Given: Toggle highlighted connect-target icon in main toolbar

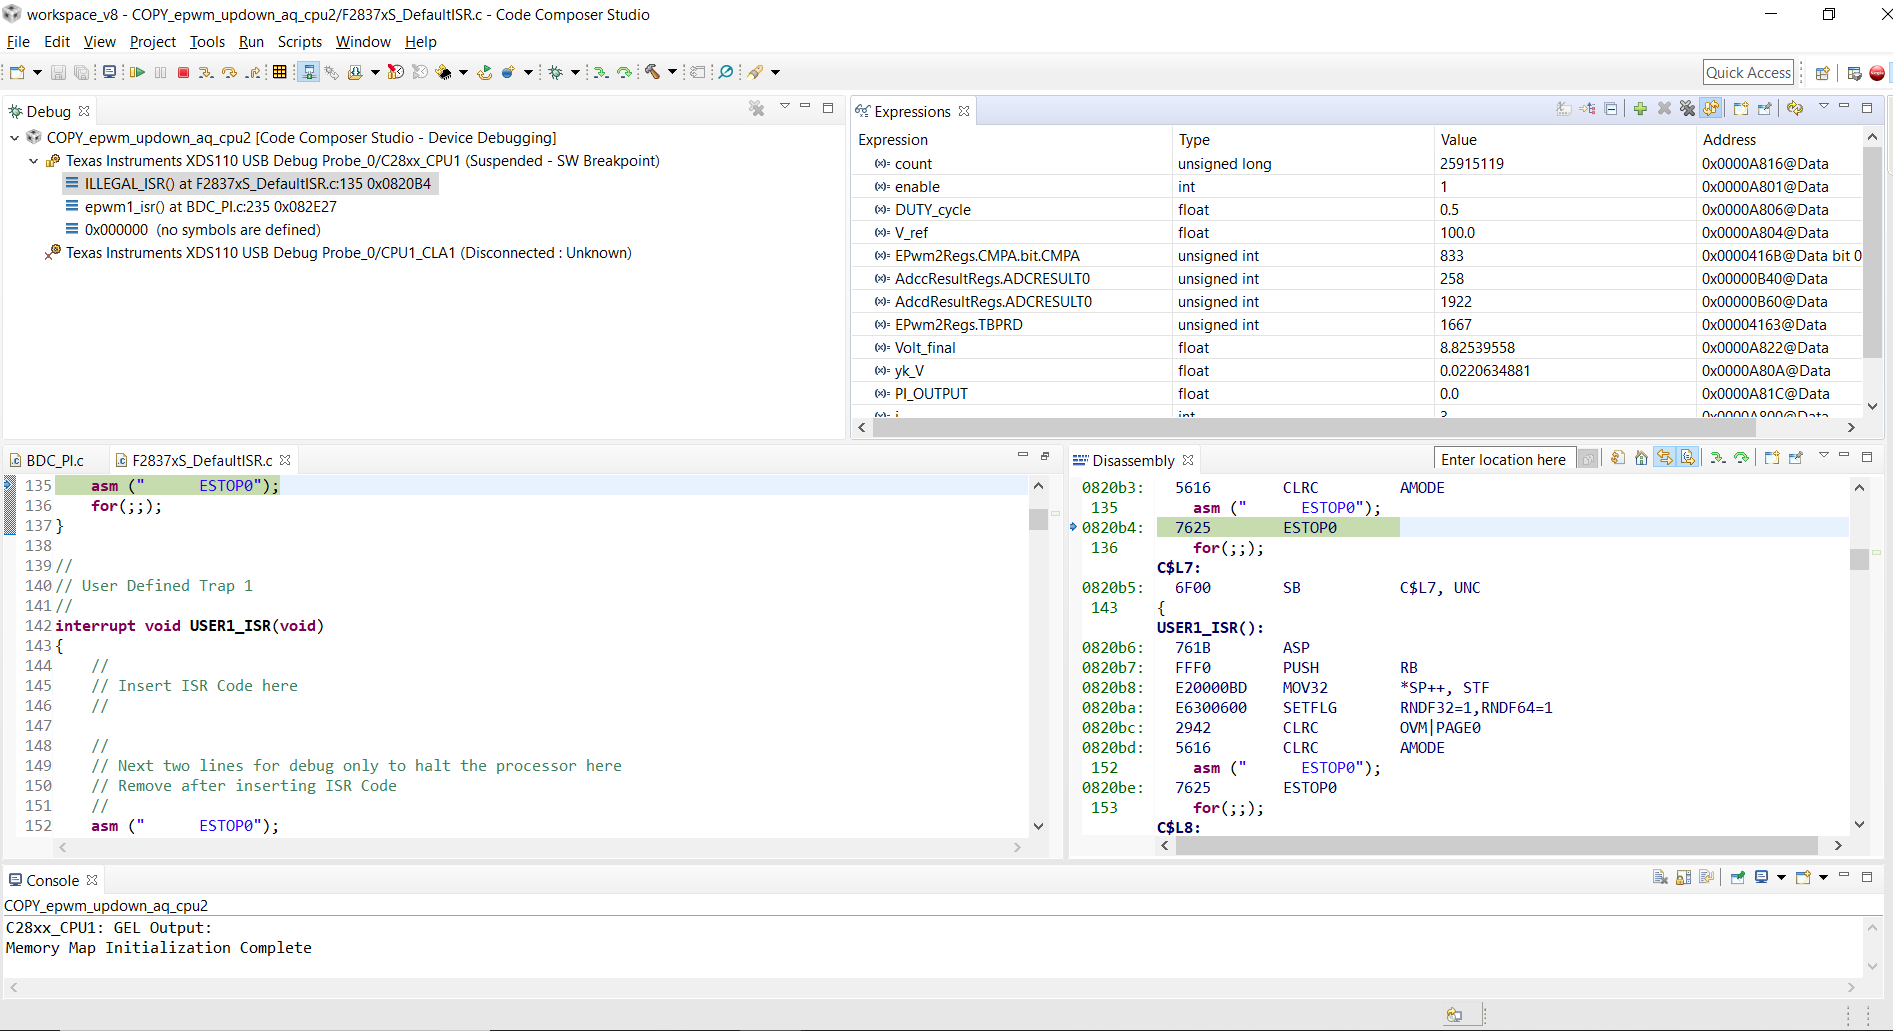Looking at the screenshot, I should coord(309,72).
